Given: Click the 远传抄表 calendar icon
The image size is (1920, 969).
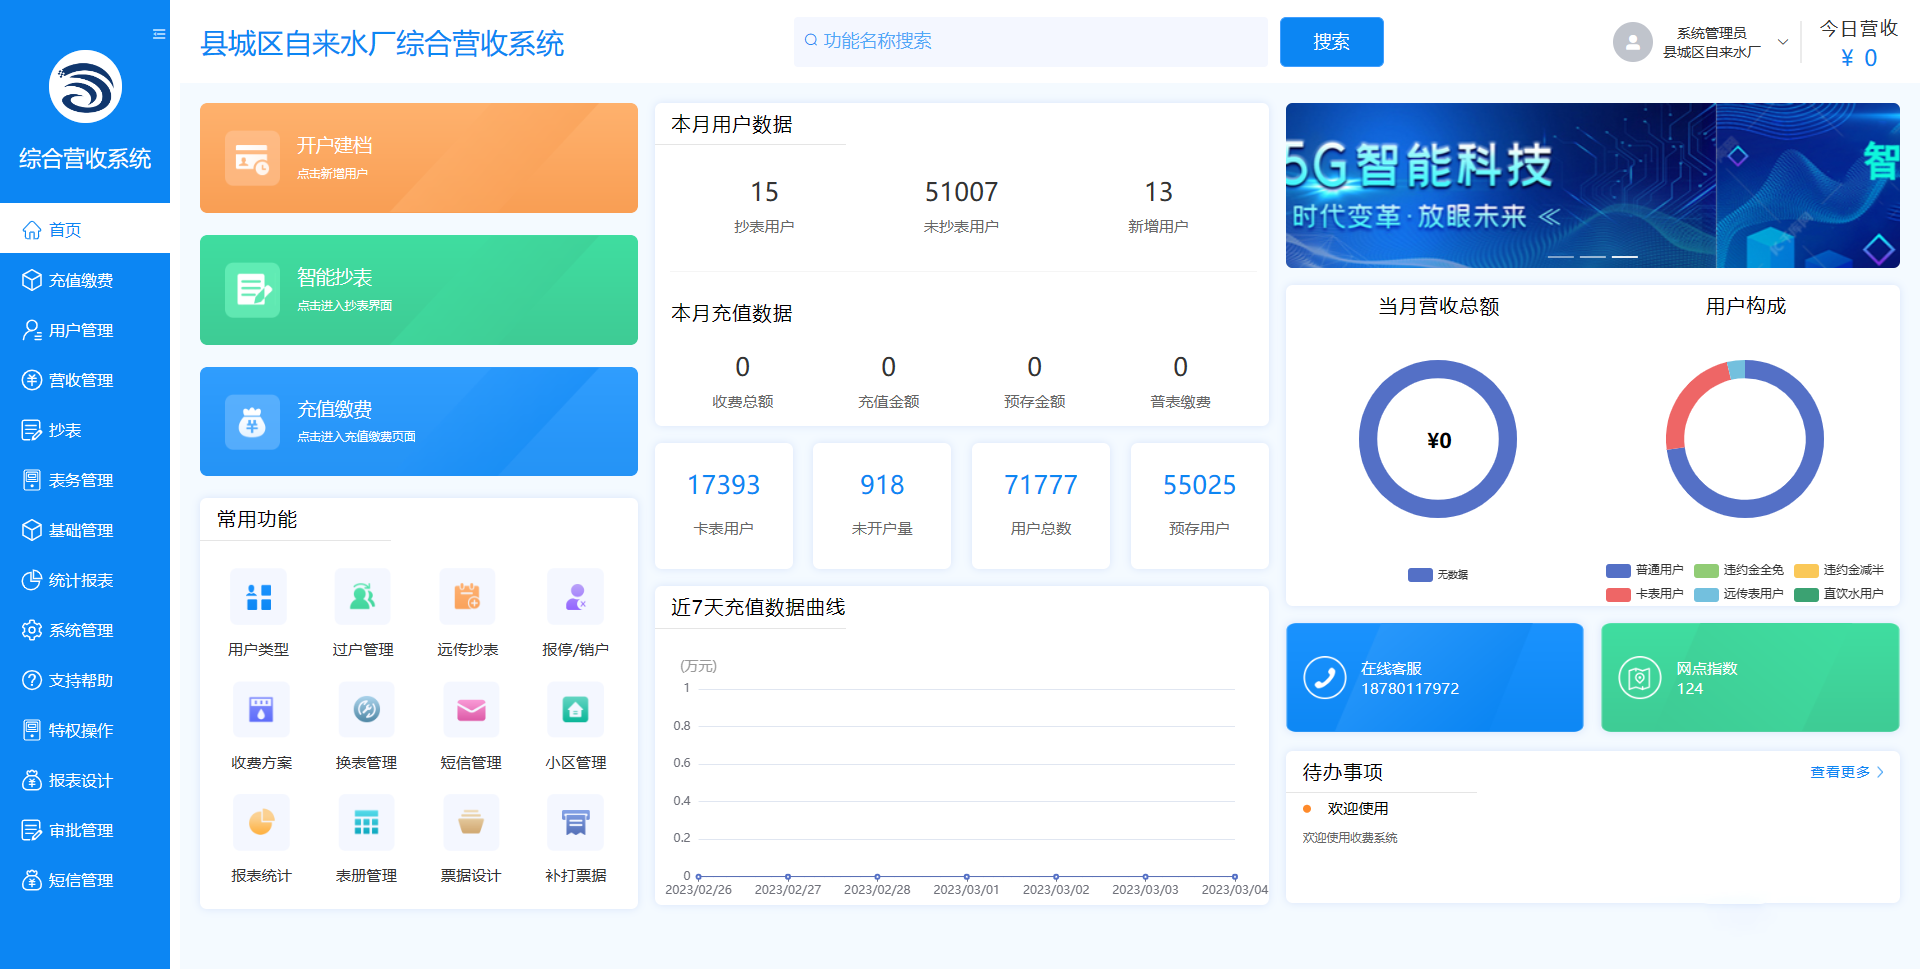Looking at the screenshot, I should 467,597.
